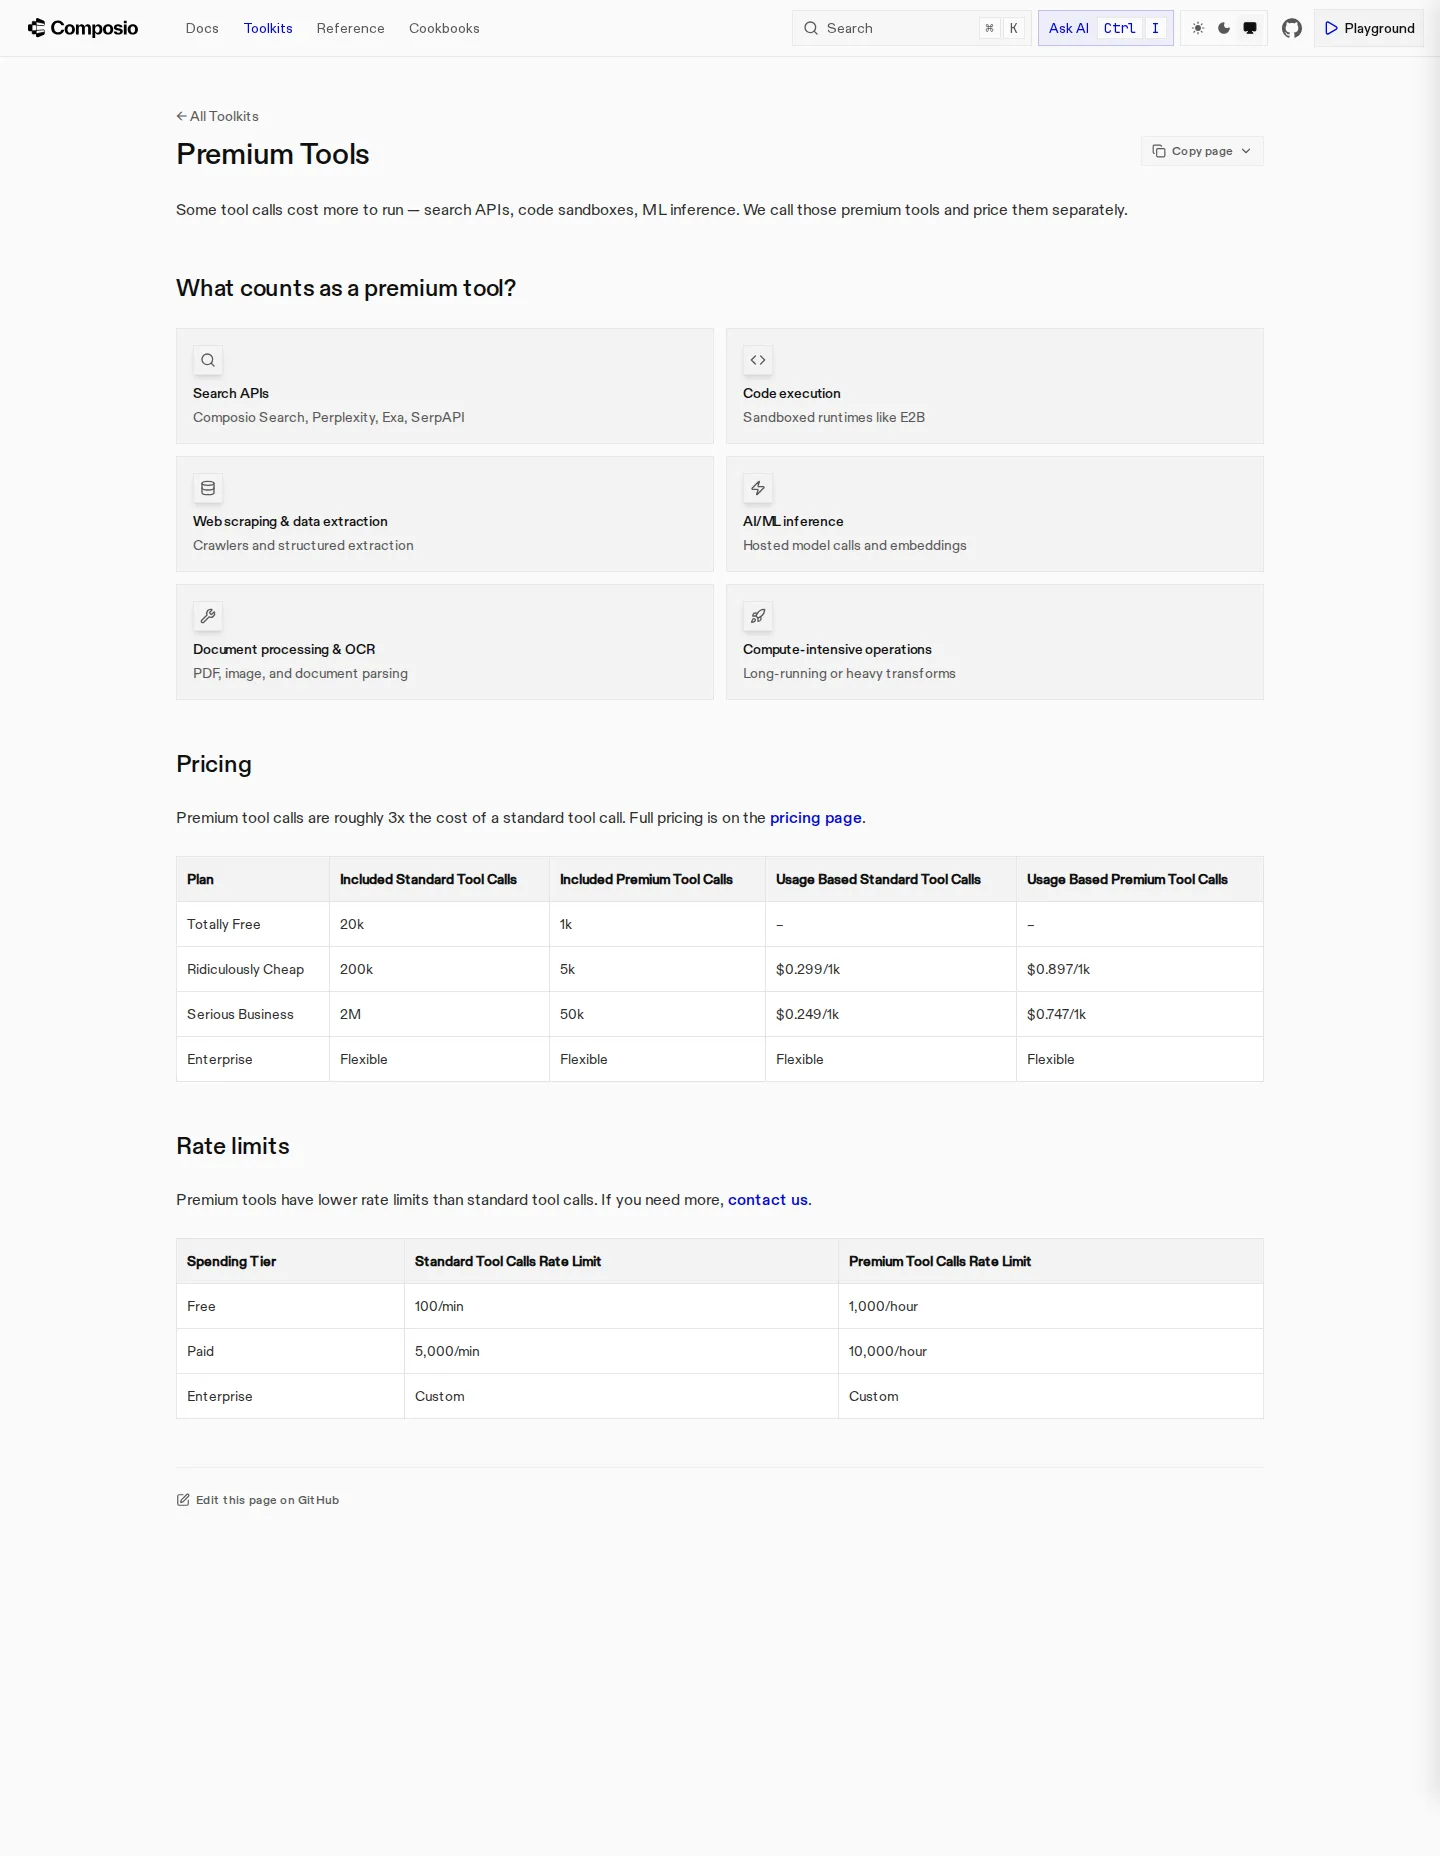This screenshot has height=1856, width=1440.
Task: Open the Ask AI button
Action: 1105,28
